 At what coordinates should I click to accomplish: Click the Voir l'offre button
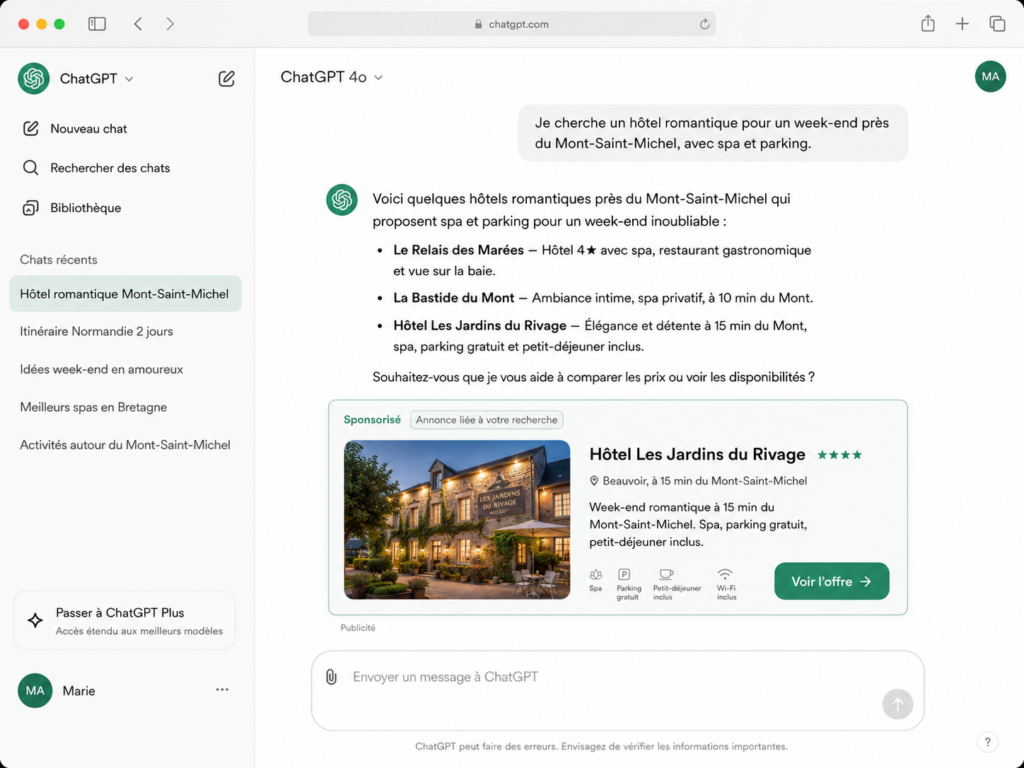[831, 581]
